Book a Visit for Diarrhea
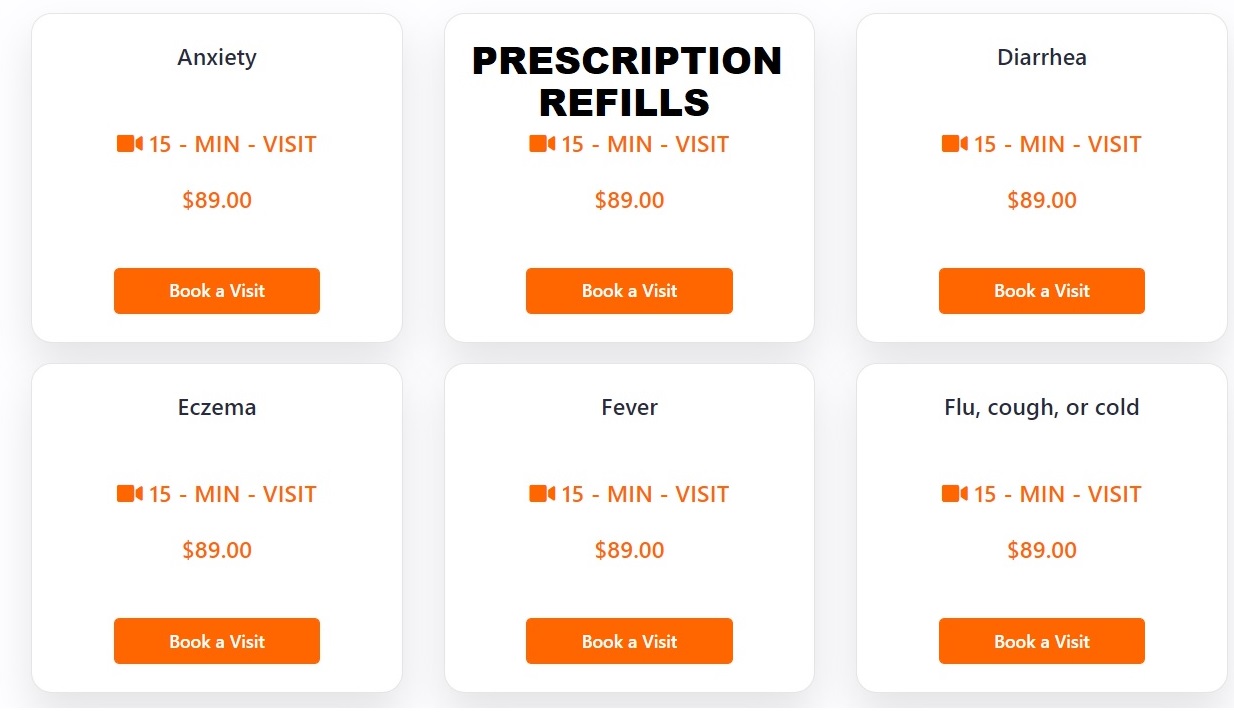This screenshot has width=1234, height=712. 1042,291
